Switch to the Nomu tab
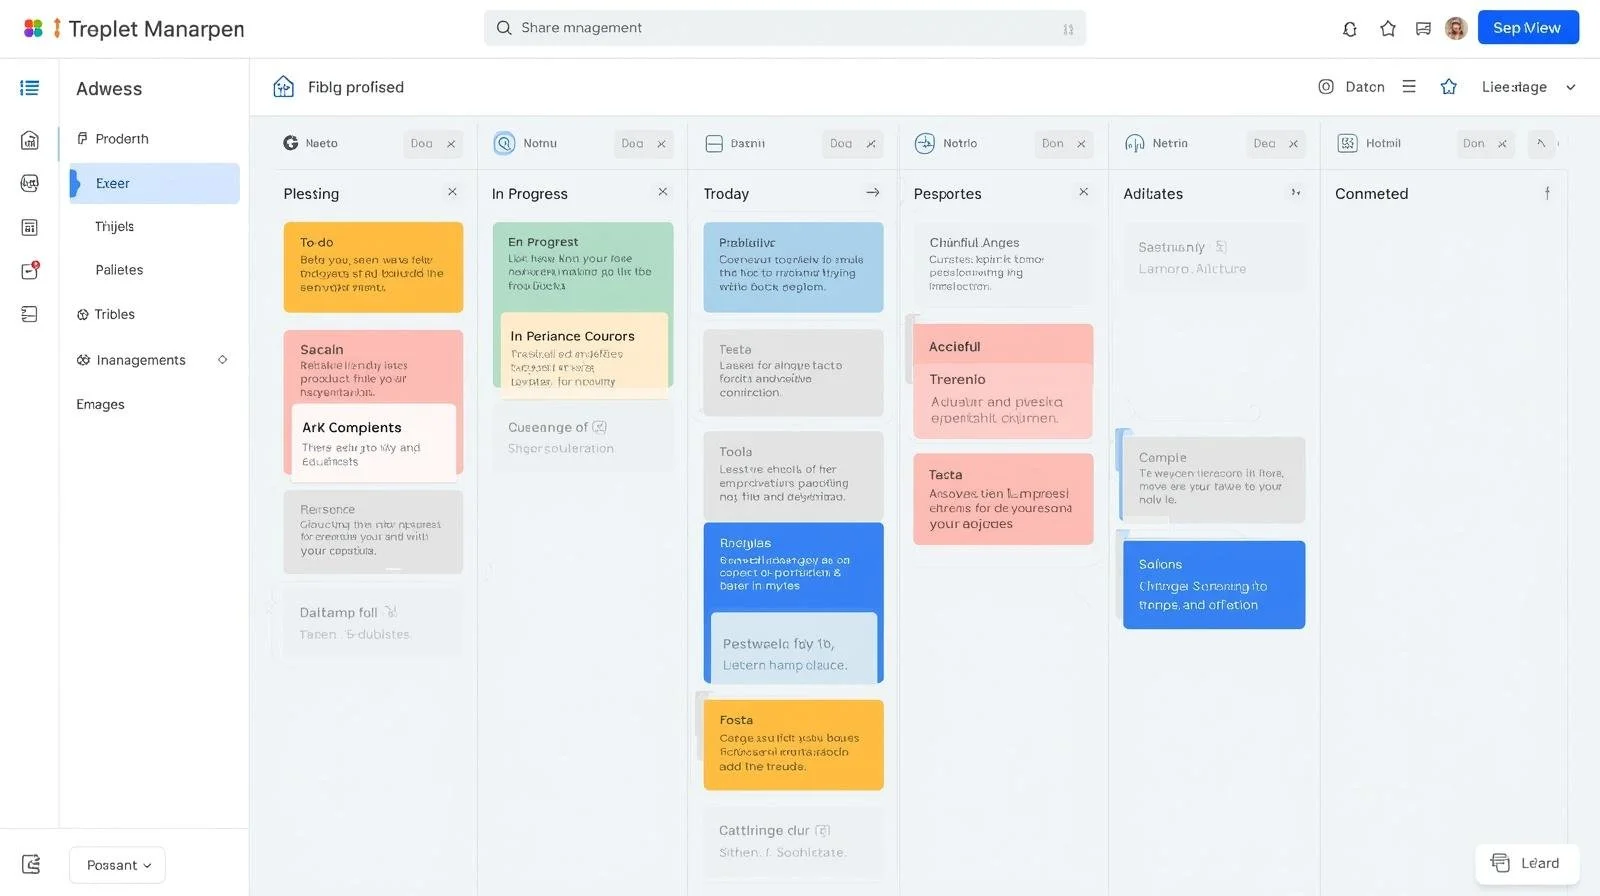The width and height of the screenshot is (1600, 896). pyautogui.click(x=527, y=143)
